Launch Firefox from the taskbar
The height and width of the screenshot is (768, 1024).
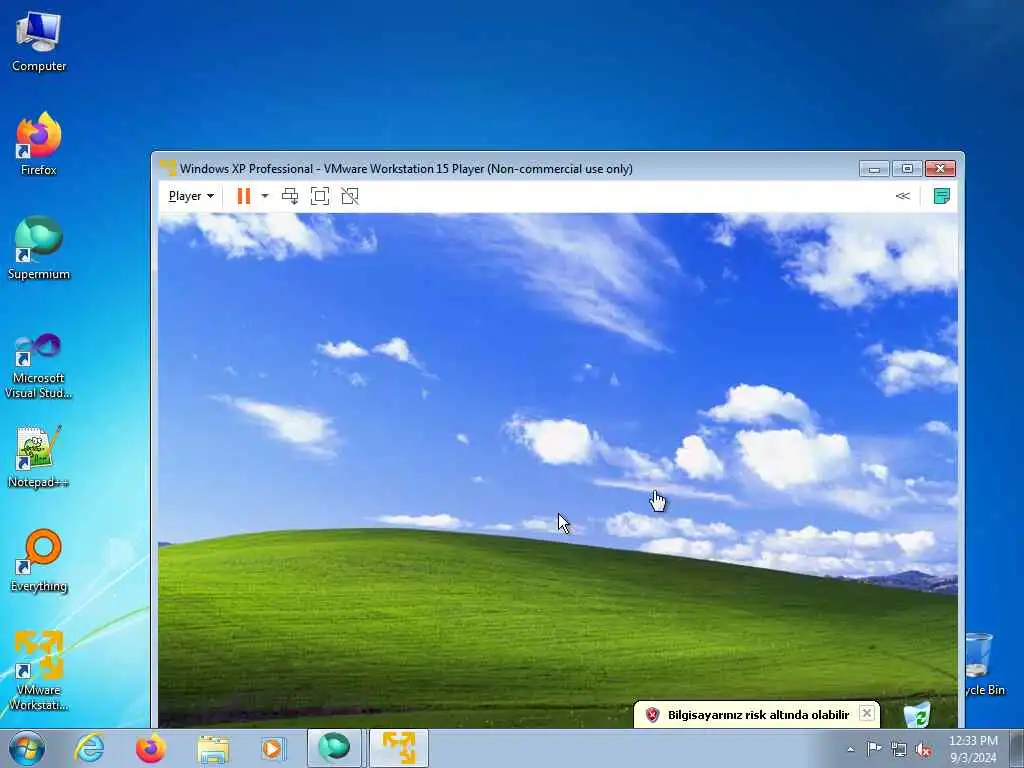150,748
